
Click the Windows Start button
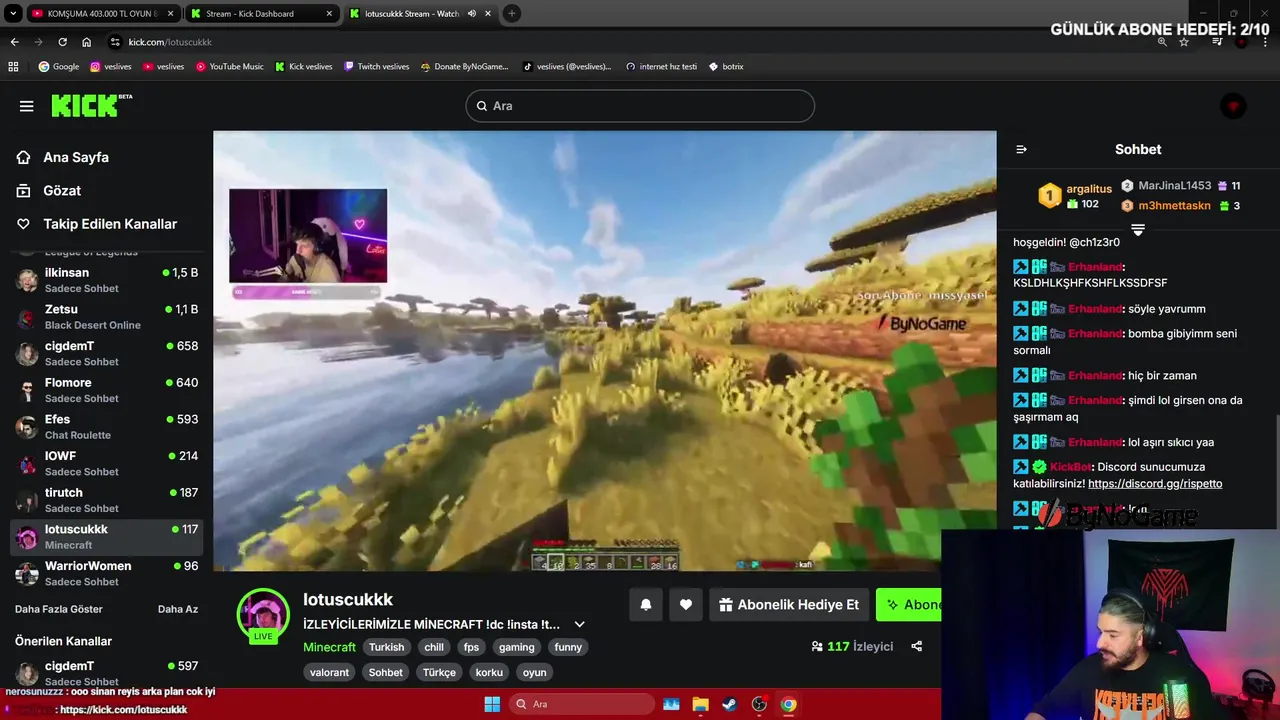coord(492,704)
